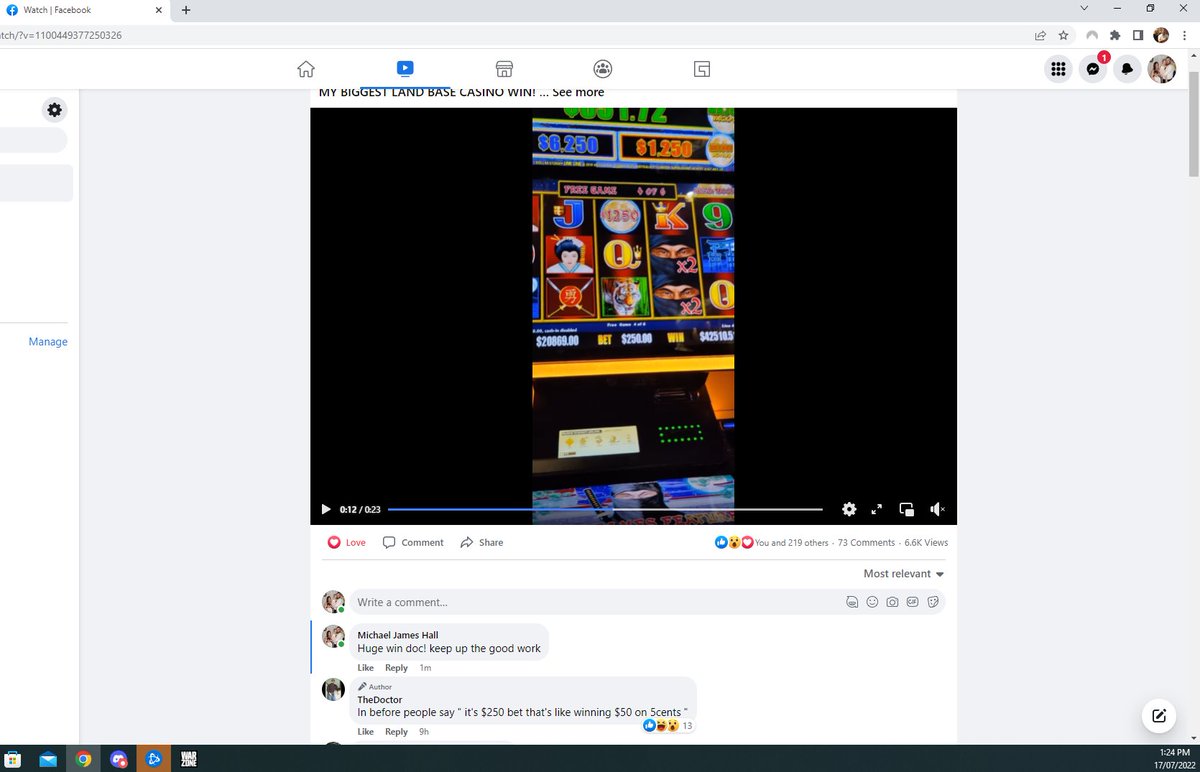The width and height of the screenshot is (1200, 772).
Task: Add a GIF to the comment
Action: [x=912, y=602]
